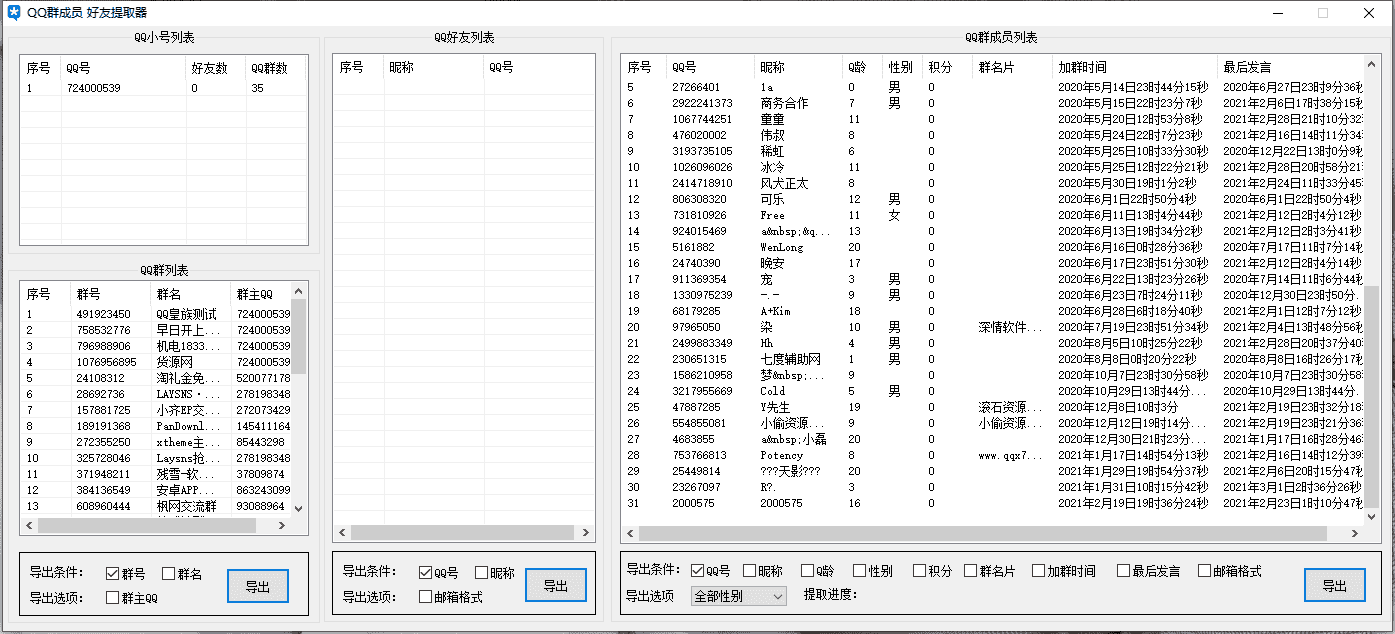
Task: Select member Potency row
Action: (x=993, y=455)
